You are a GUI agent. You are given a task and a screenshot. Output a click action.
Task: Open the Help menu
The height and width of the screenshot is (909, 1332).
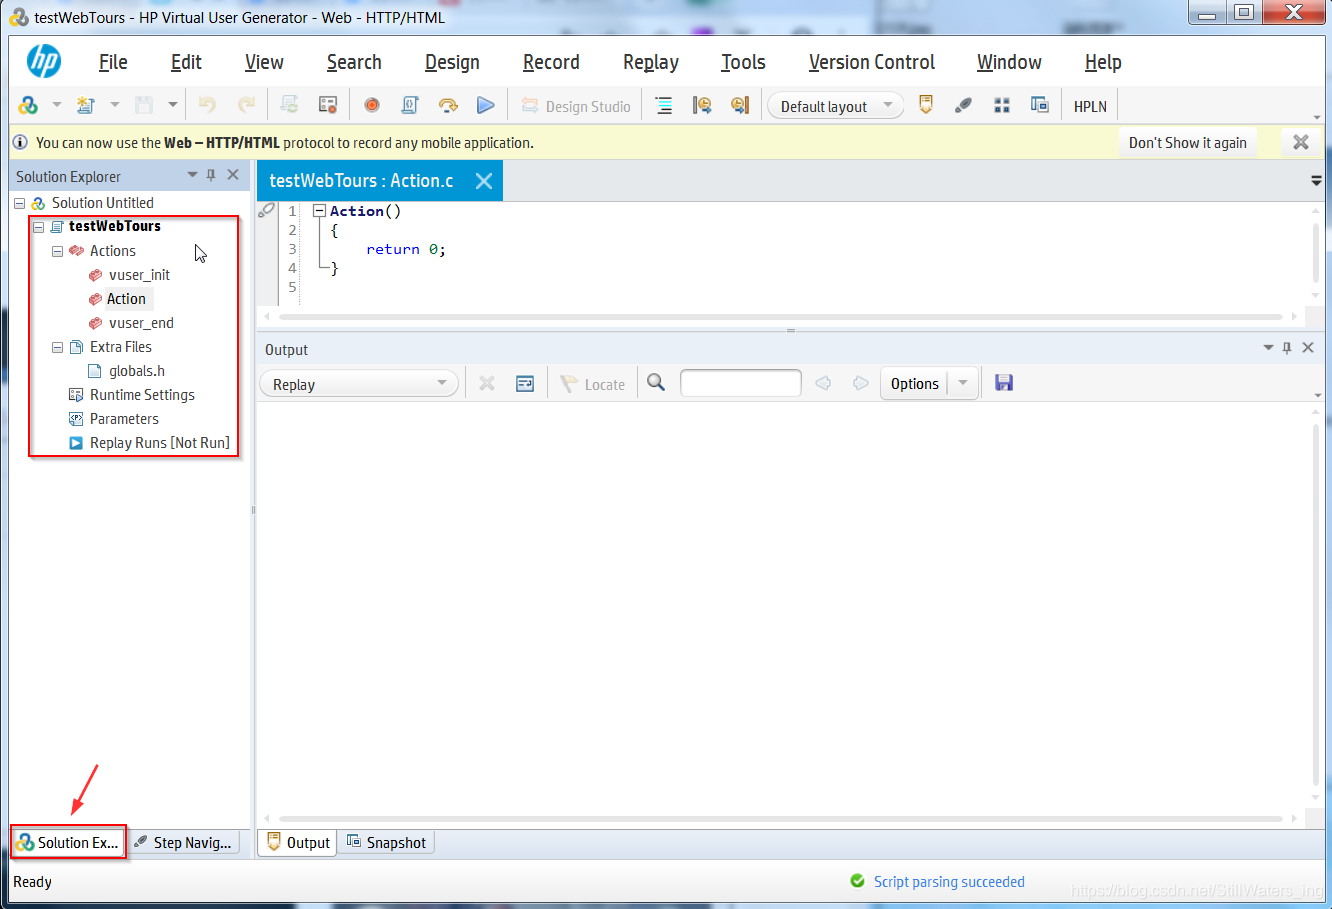1103,62
